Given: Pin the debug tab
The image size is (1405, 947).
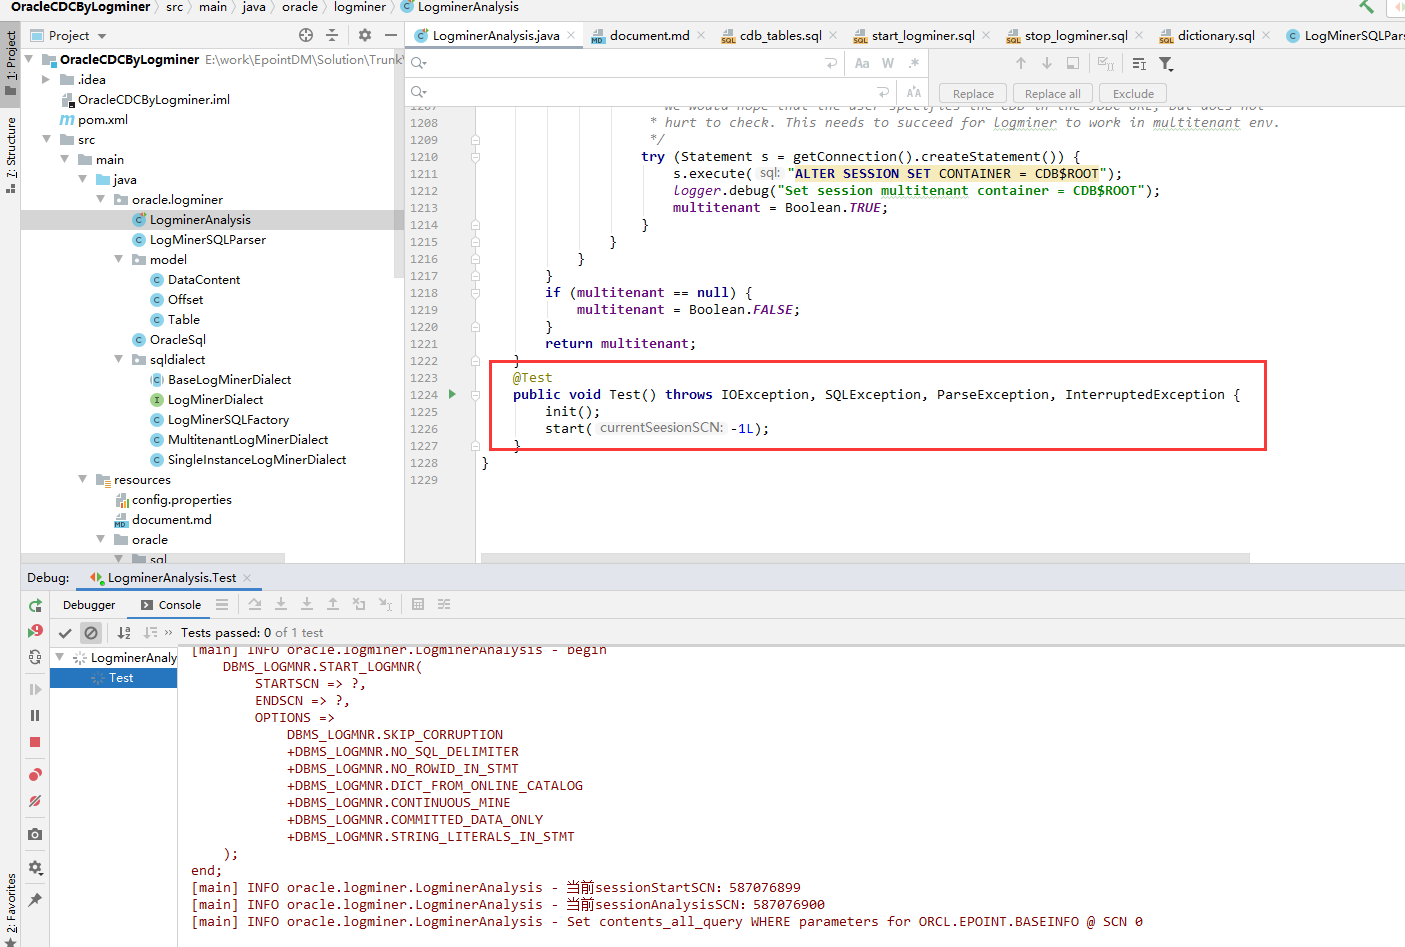Looking at the screenshot, I should [x=35, y=900].
